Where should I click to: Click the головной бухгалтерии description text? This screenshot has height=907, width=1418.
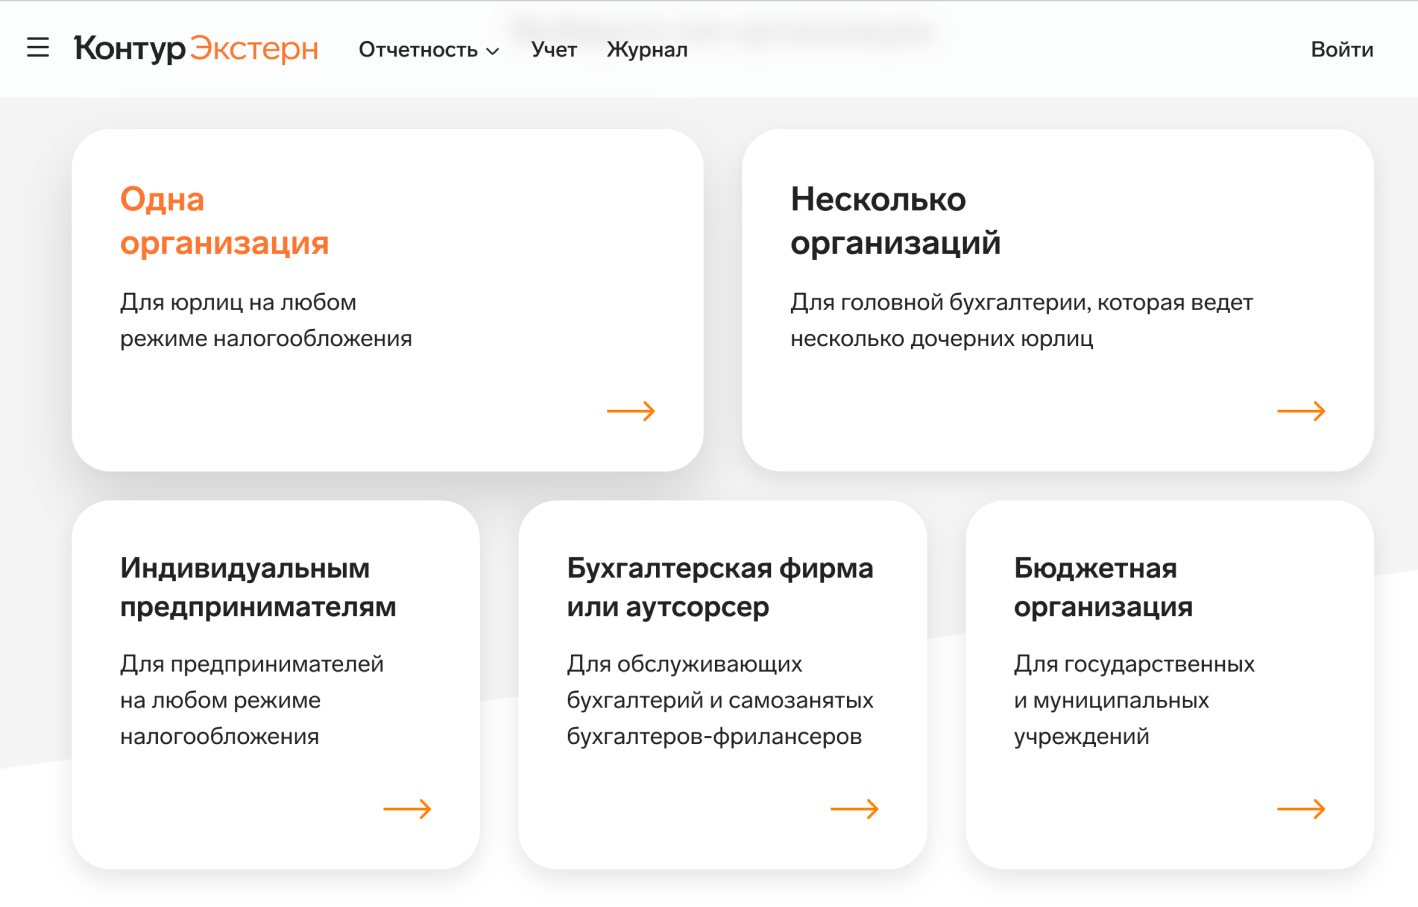(1021, 320)
